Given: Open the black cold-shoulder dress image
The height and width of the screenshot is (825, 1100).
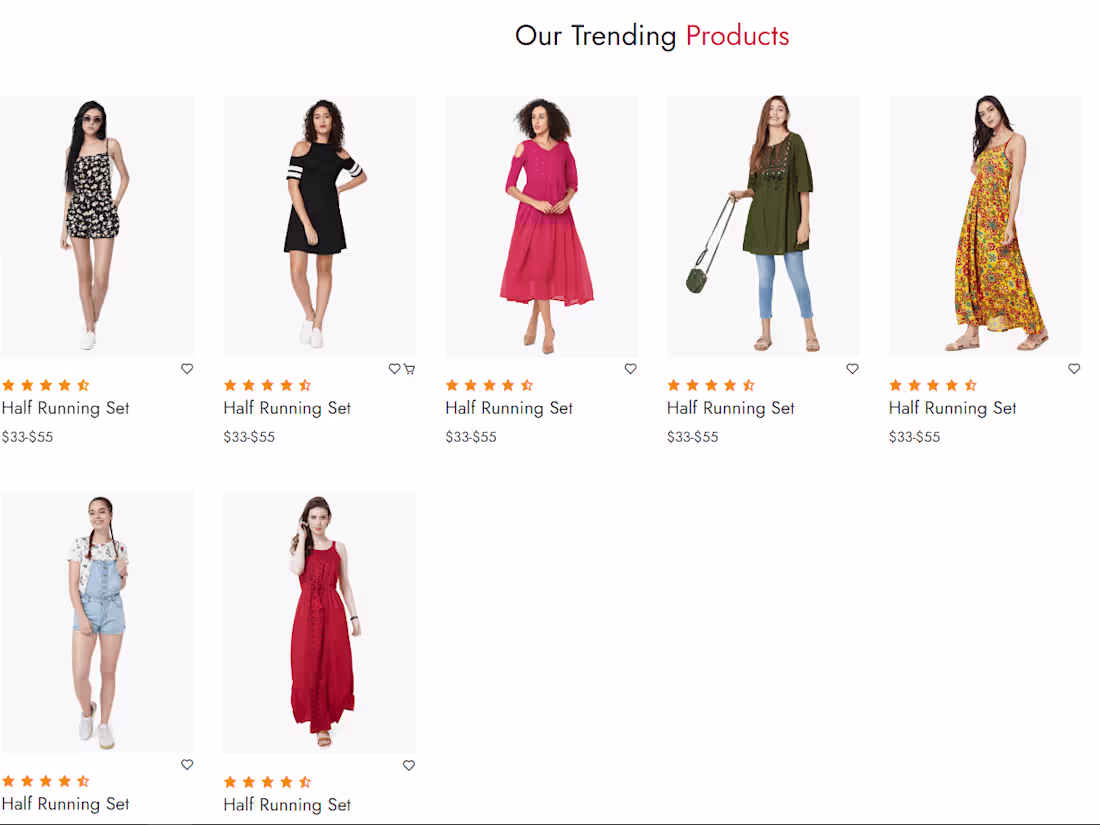Looking at the screenshot, I should click(319, 226).
